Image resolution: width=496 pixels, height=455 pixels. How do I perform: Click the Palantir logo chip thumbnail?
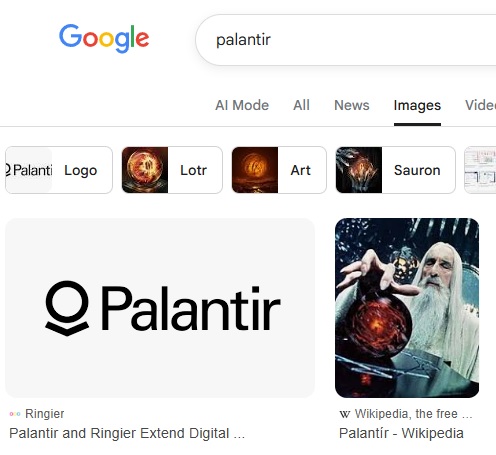(x=29, y=170)
